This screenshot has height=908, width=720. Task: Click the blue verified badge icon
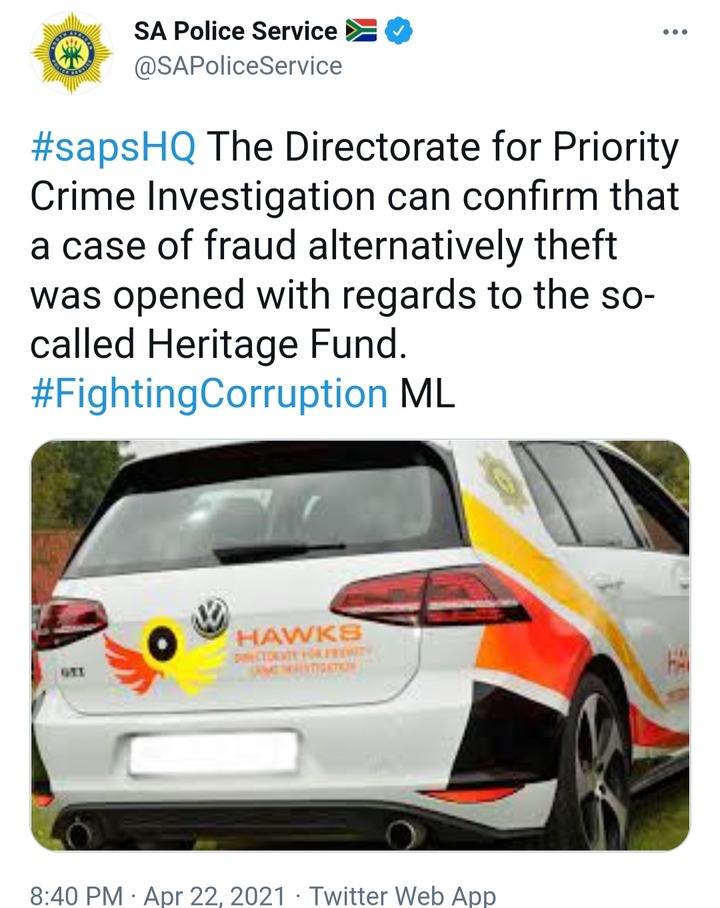click(x=399, y=31)
